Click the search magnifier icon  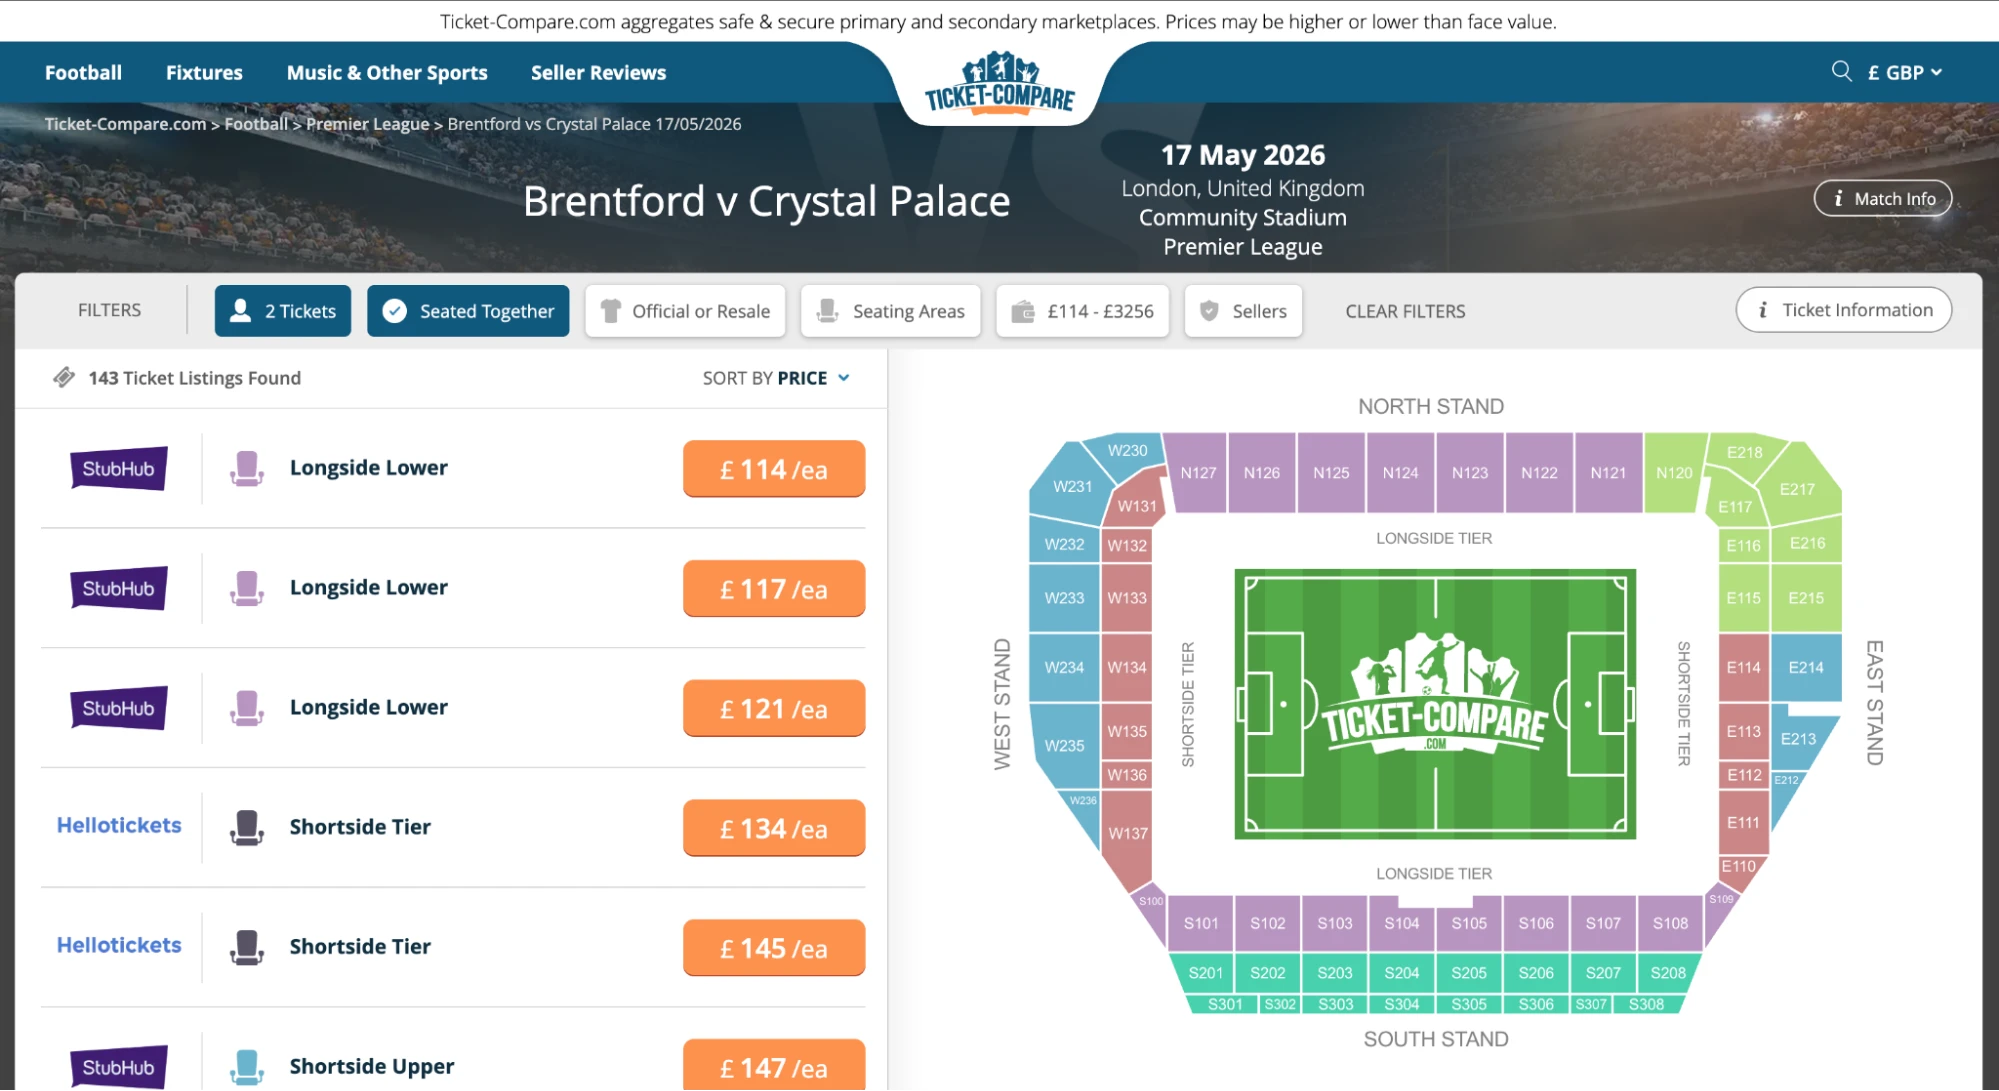[x=1841, y=71]
